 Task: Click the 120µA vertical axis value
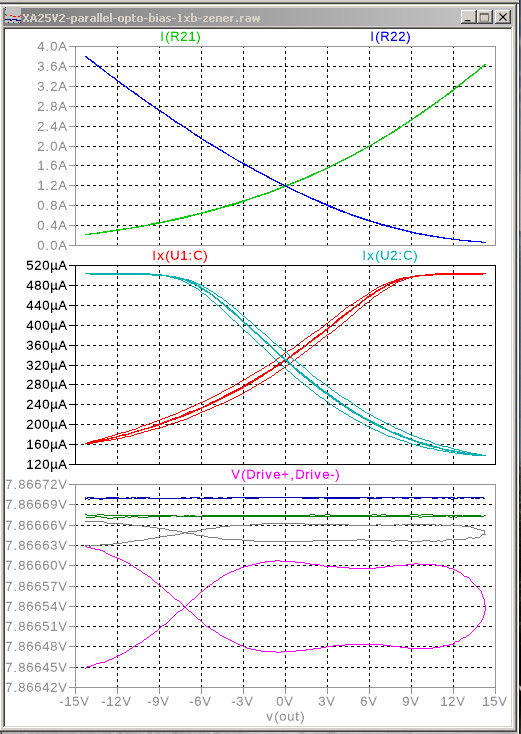point(49,464)
